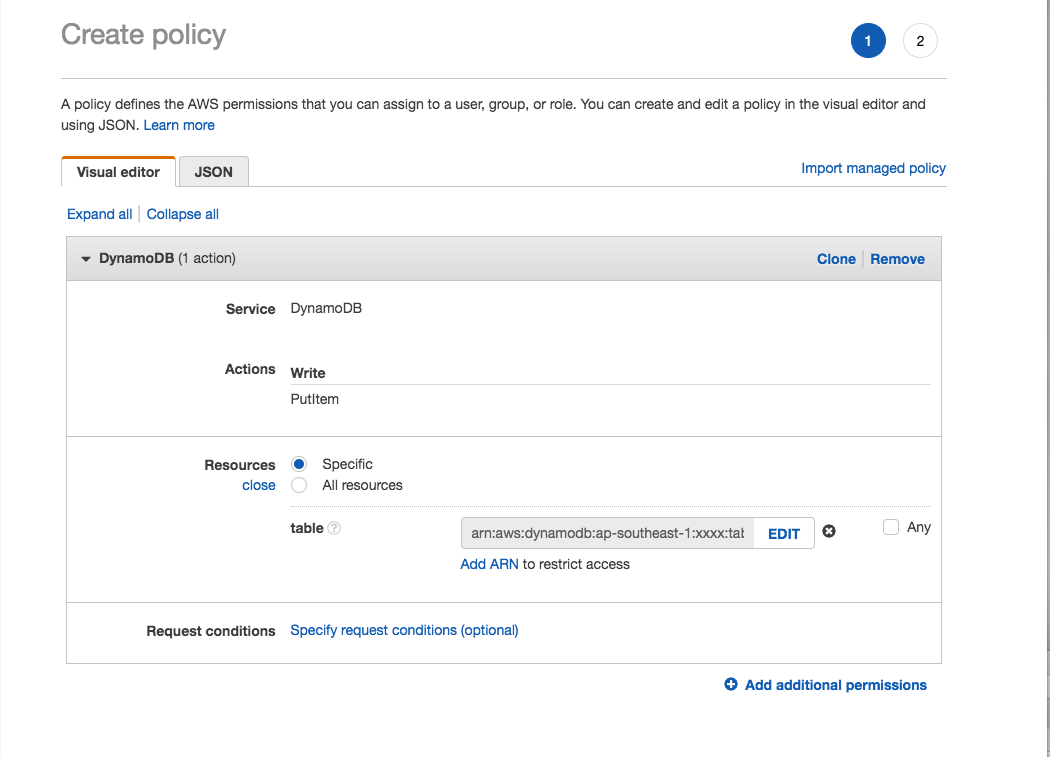The height and width of the screenshot is (757, 1050).
Task: Select the Specific resources radio button
Action: (299, 464)
